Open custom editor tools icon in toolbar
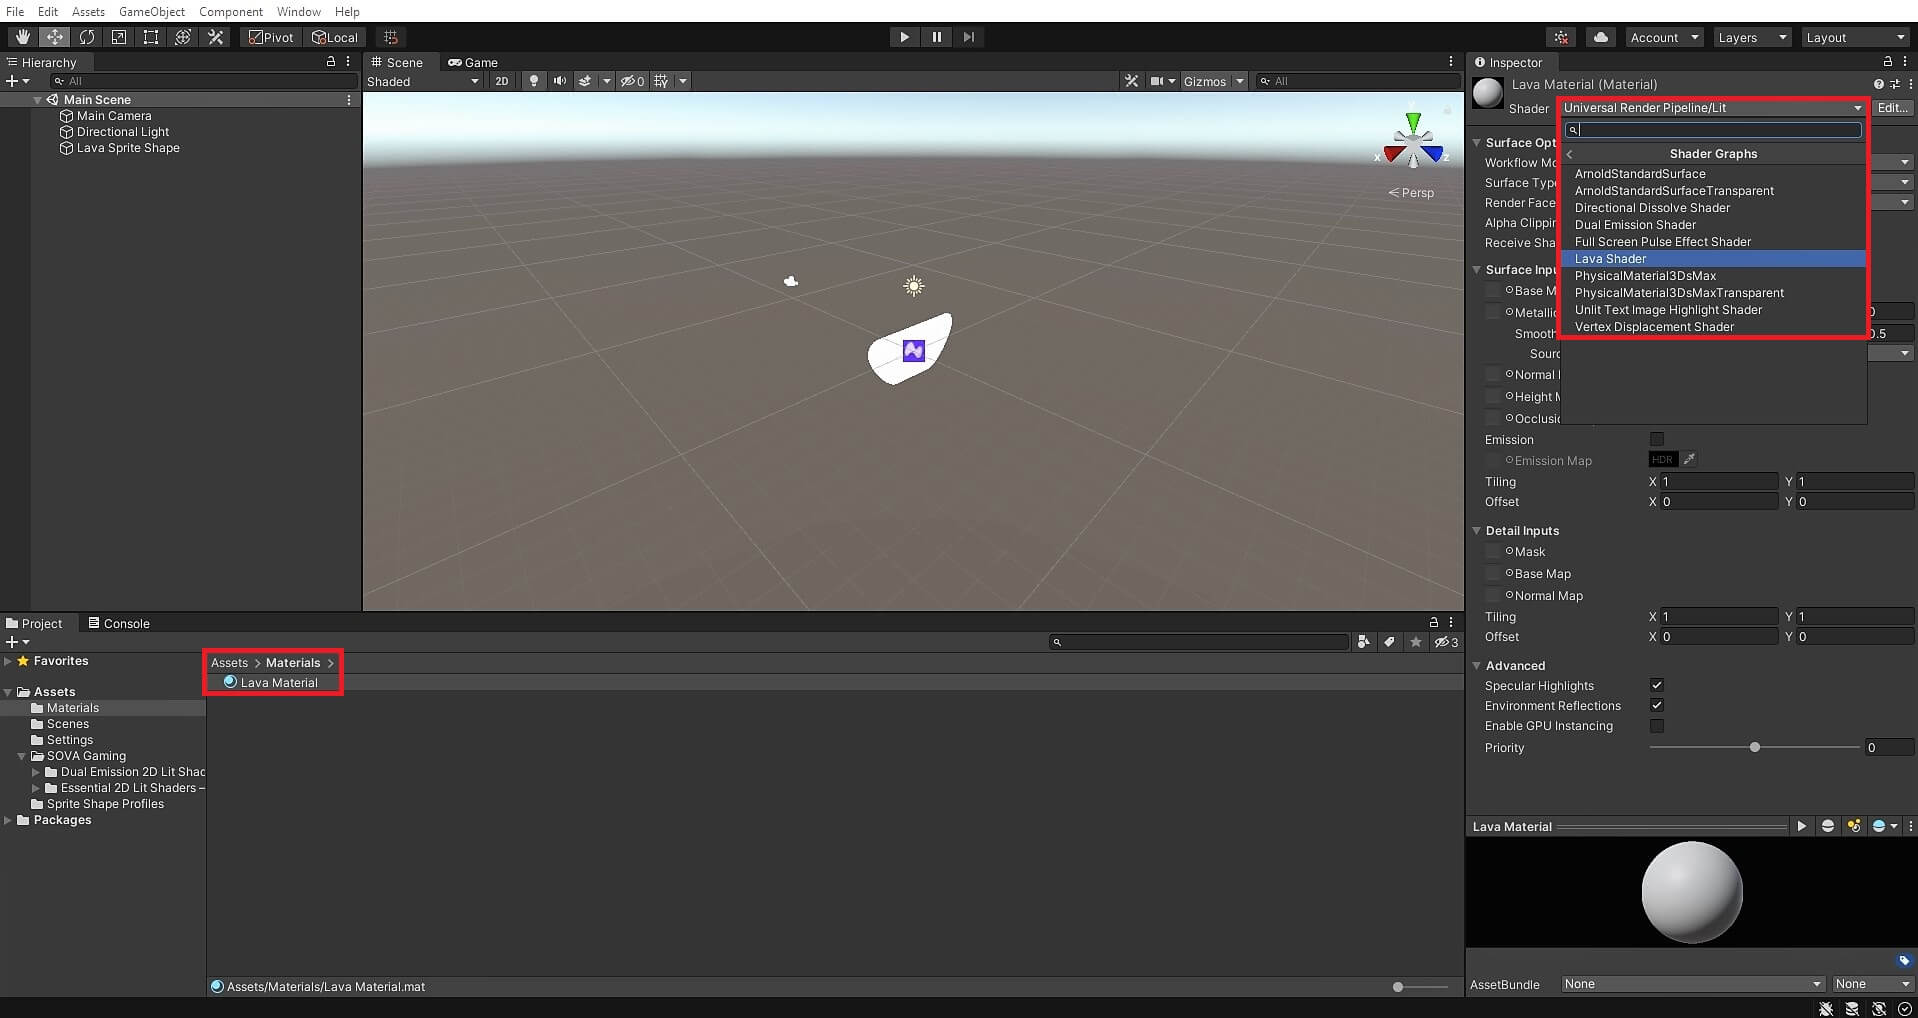 pos(215,37)
